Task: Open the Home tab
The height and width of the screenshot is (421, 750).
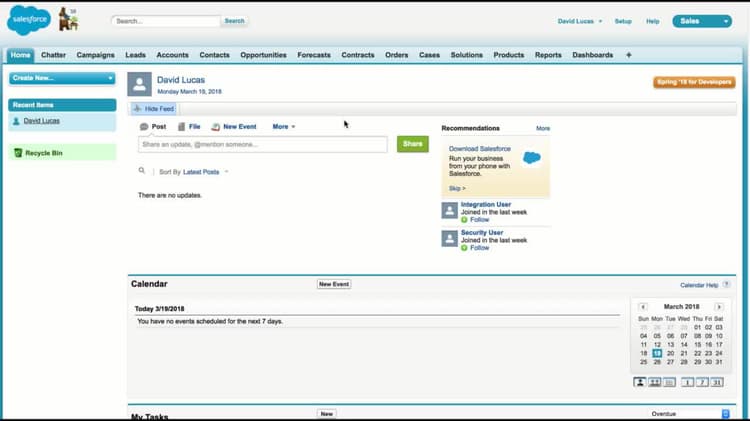Action: (21, 55)
